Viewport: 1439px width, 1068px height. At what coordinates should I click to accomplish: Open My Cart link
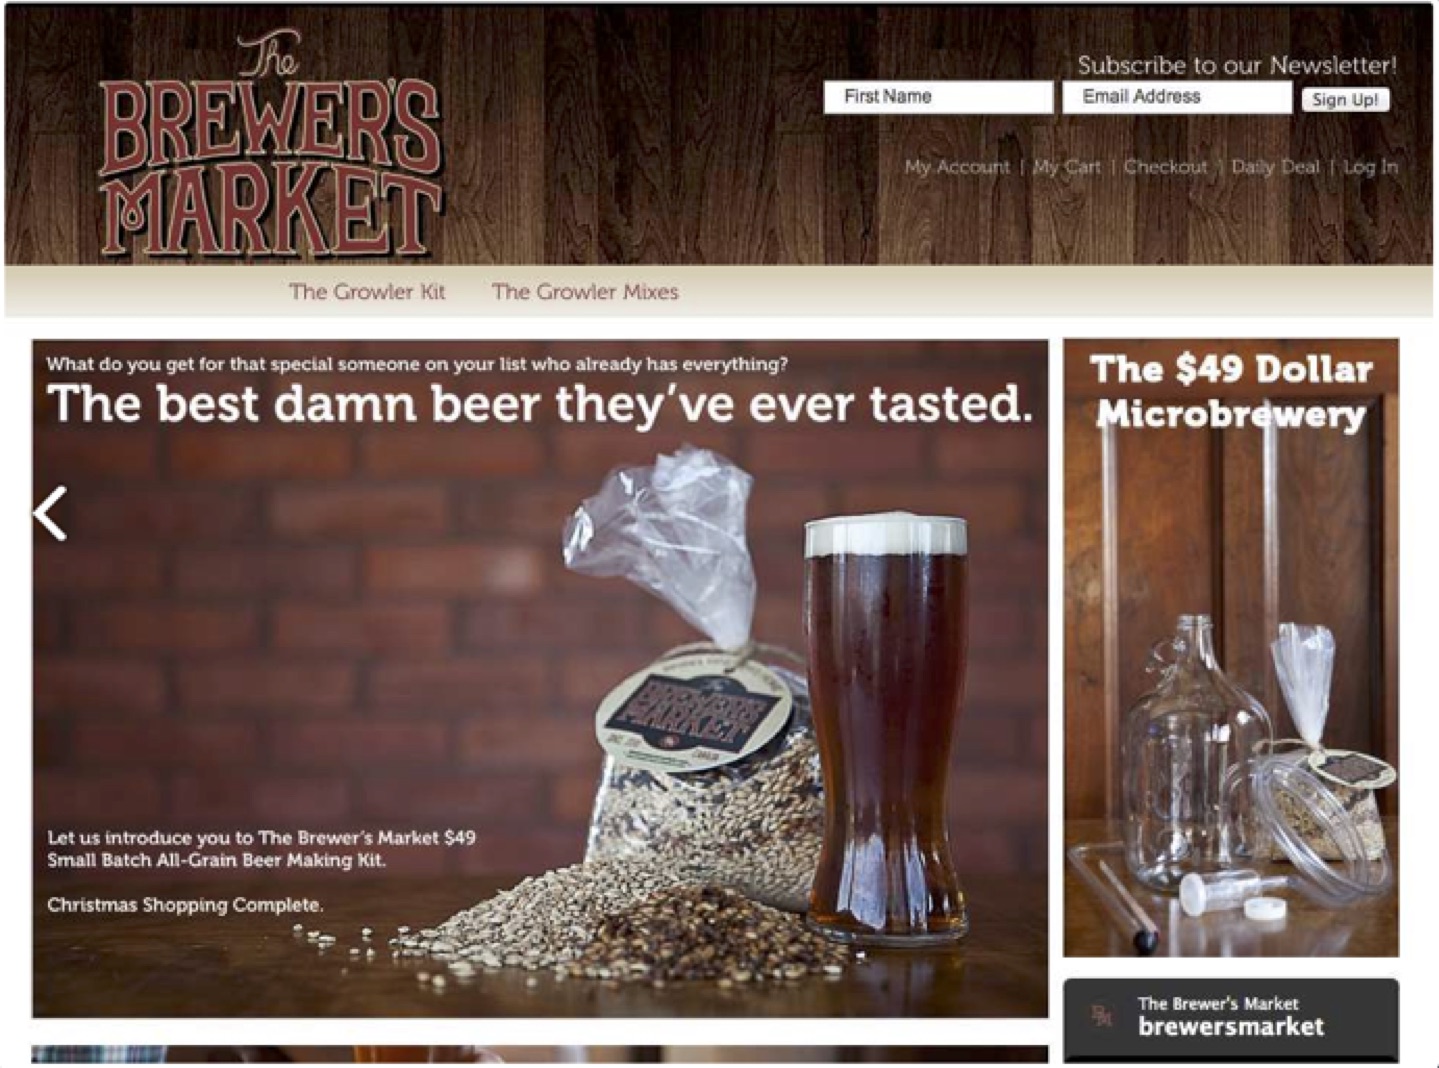[x=1066, y=167]
